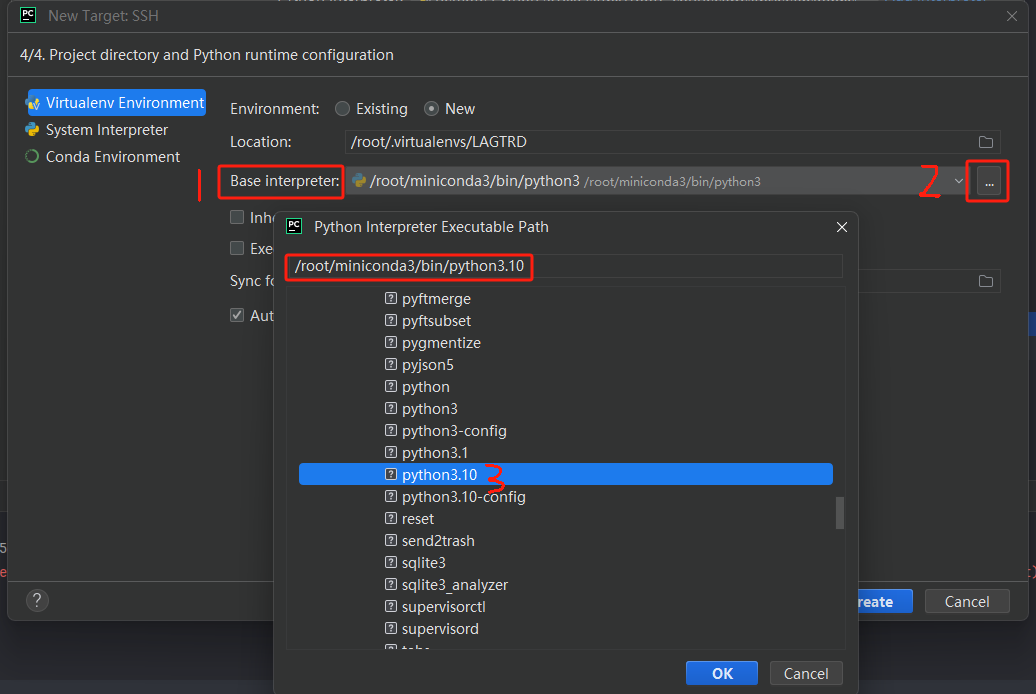Select the sqlite3 file entry
This screenshot has height=694, width=1036.
424,562
